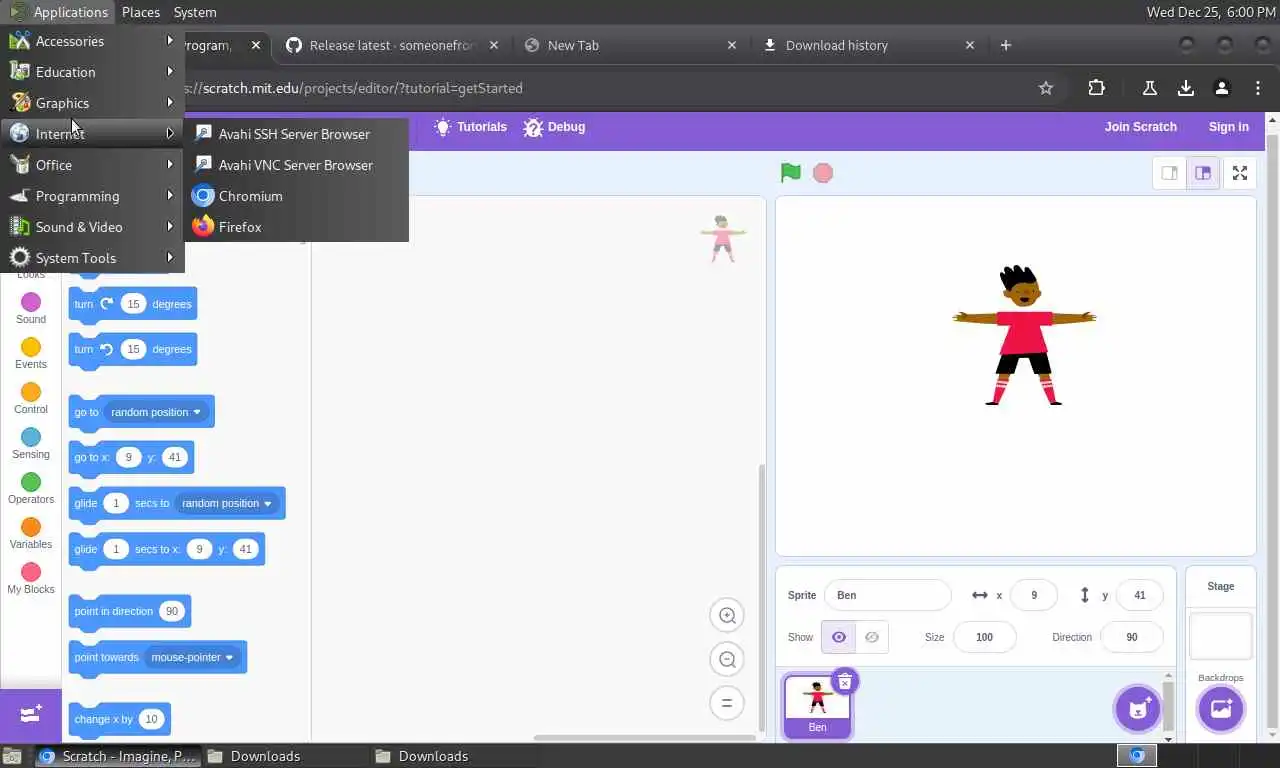The height and width of the screenshot is (768, 1280).
Task: Click the Sprite name field showing Ben
Action: pyautogui.click(x=888, y=595)
